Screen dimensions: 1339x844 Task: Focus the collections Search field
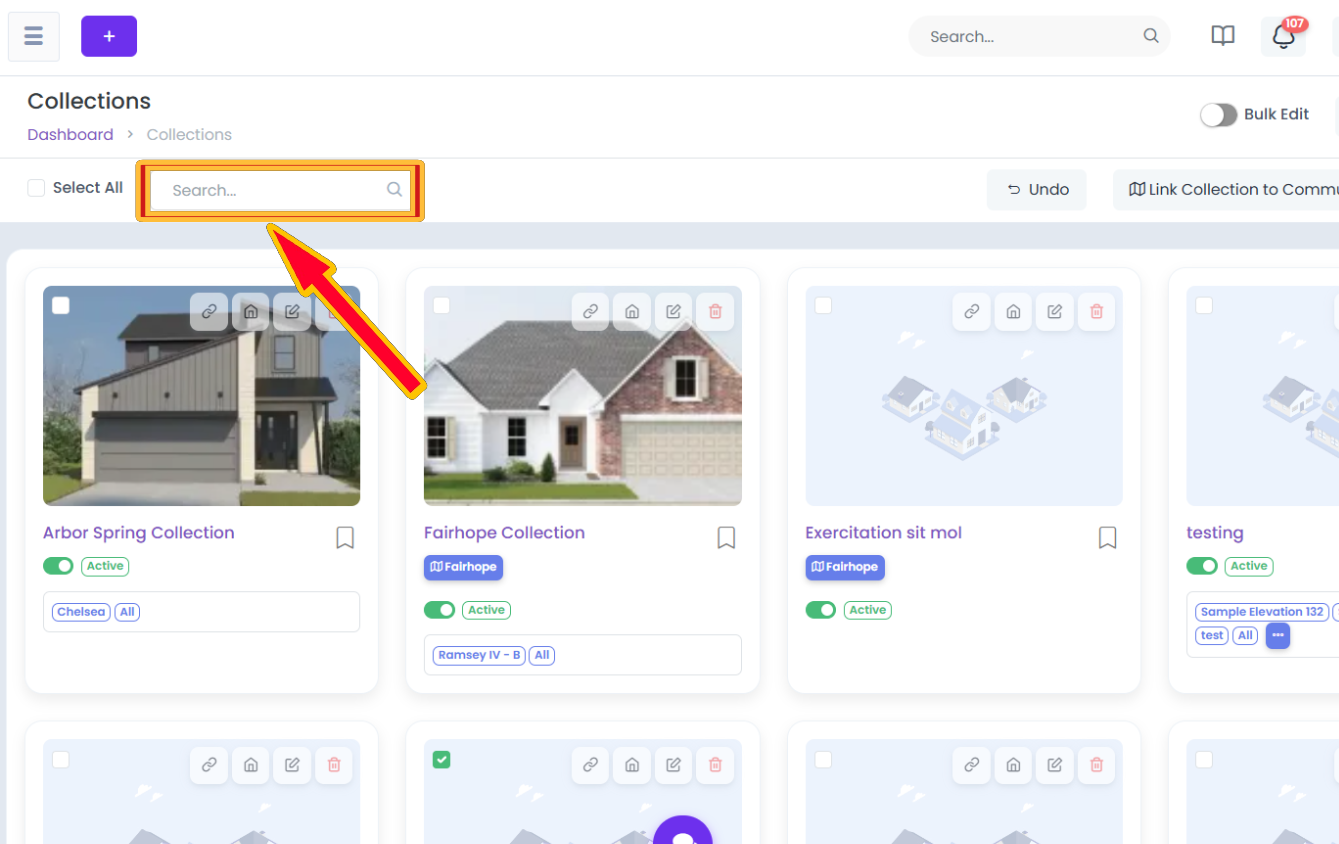[279, 190]
